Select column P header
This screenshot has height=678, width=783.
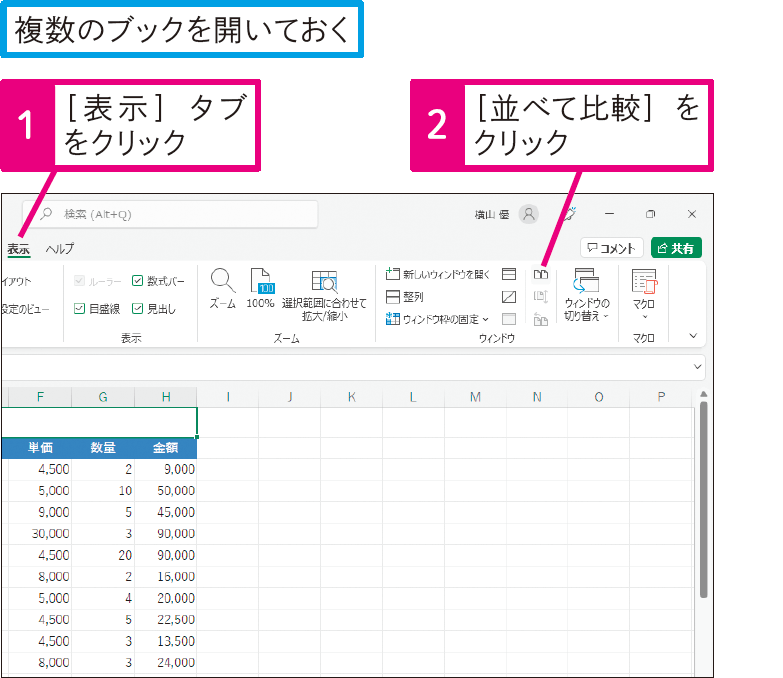coord(661,397)
